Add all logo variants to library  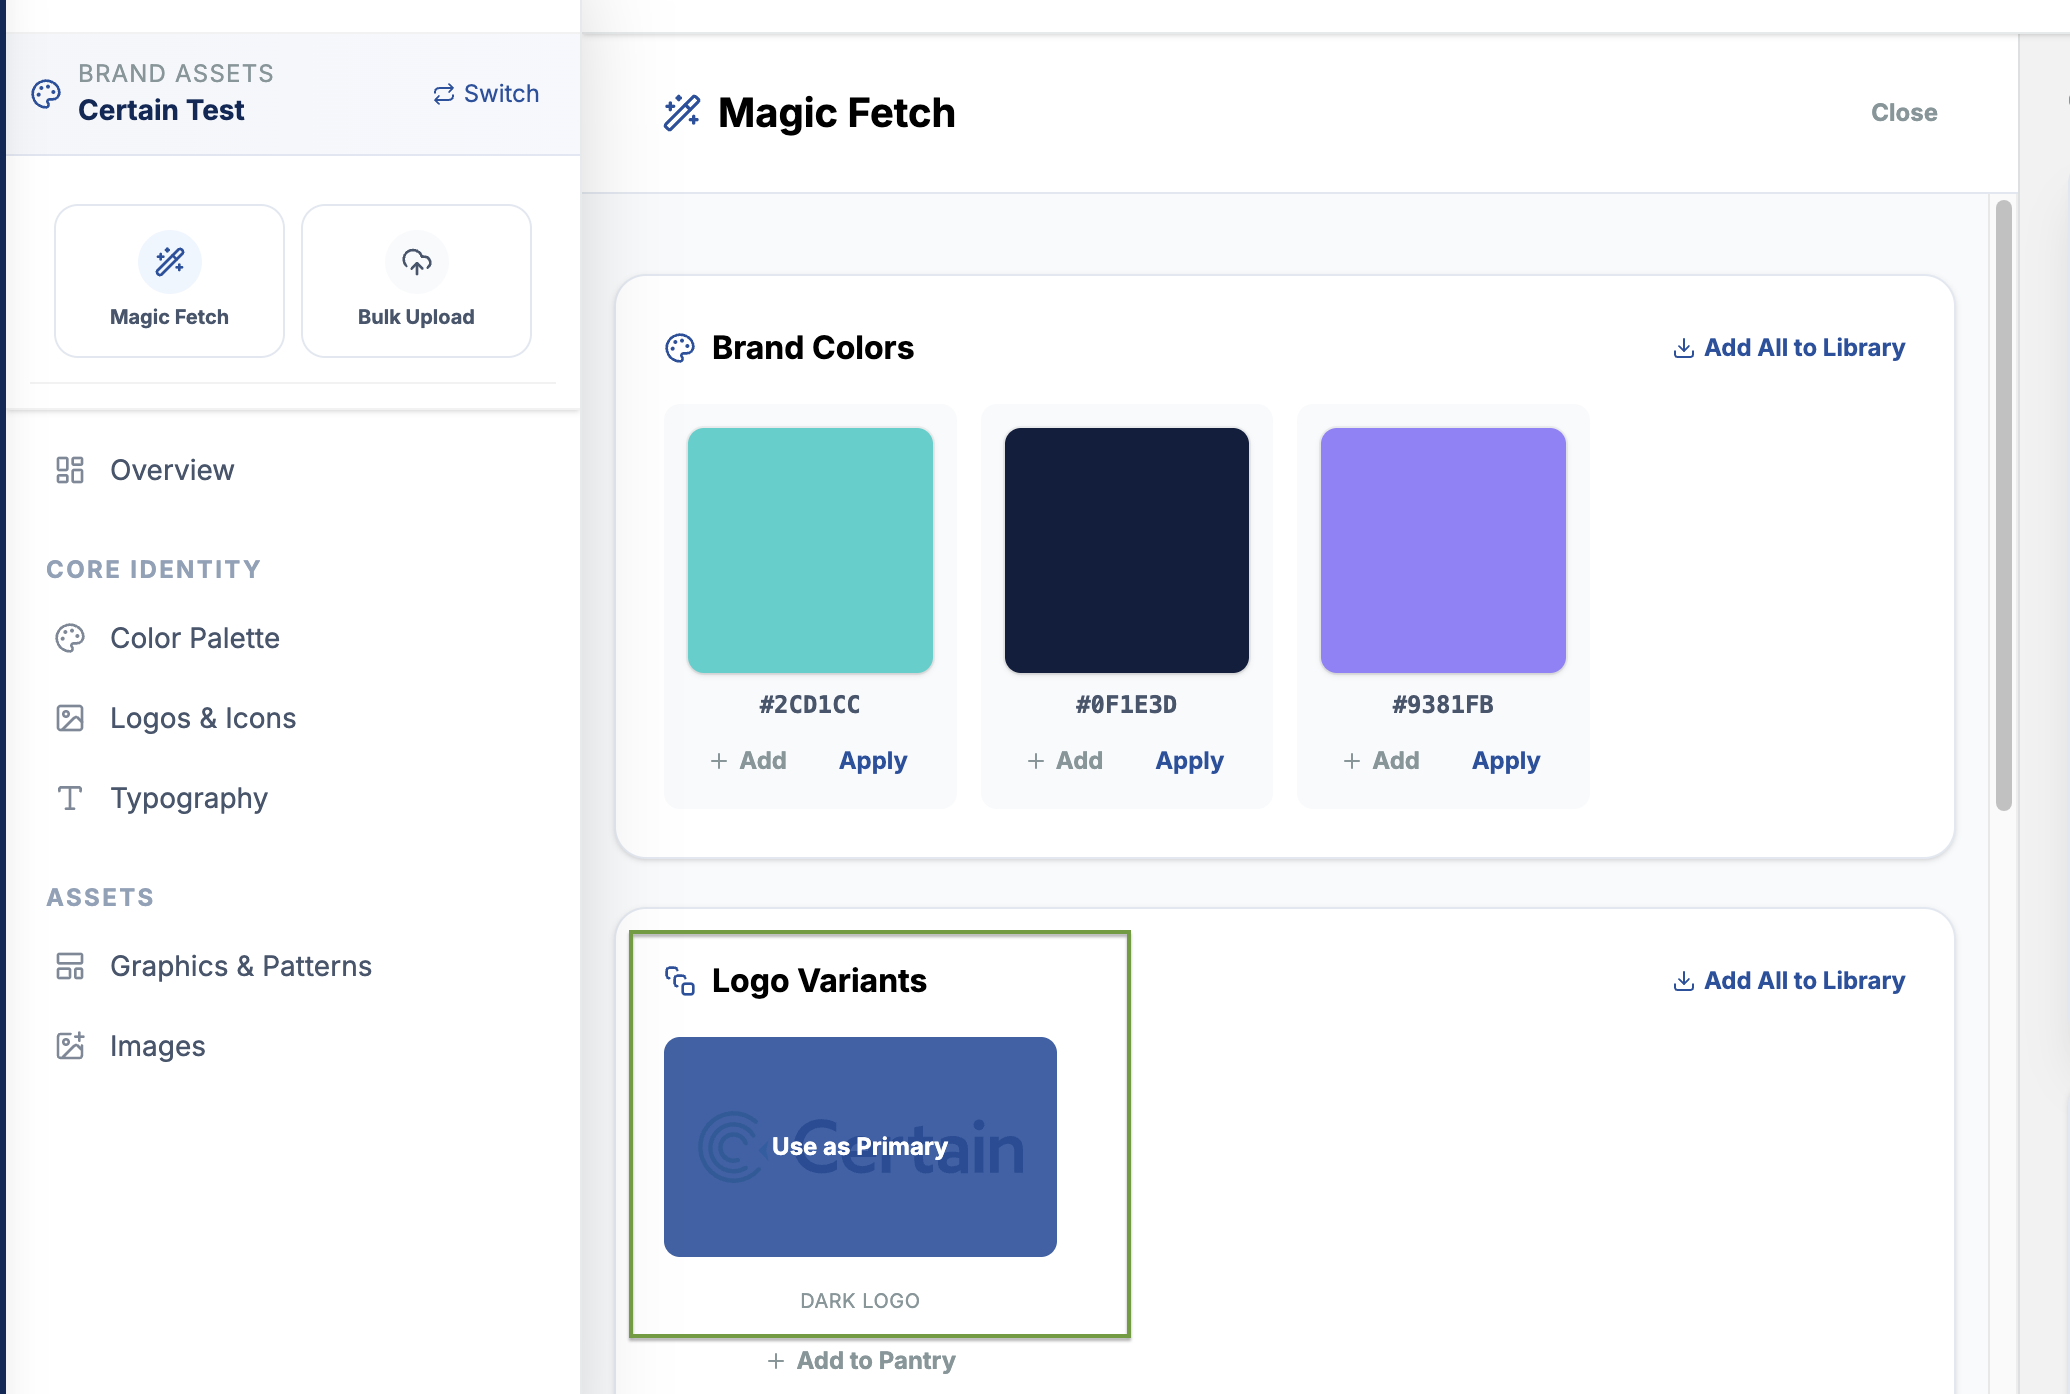[1789, 981]
